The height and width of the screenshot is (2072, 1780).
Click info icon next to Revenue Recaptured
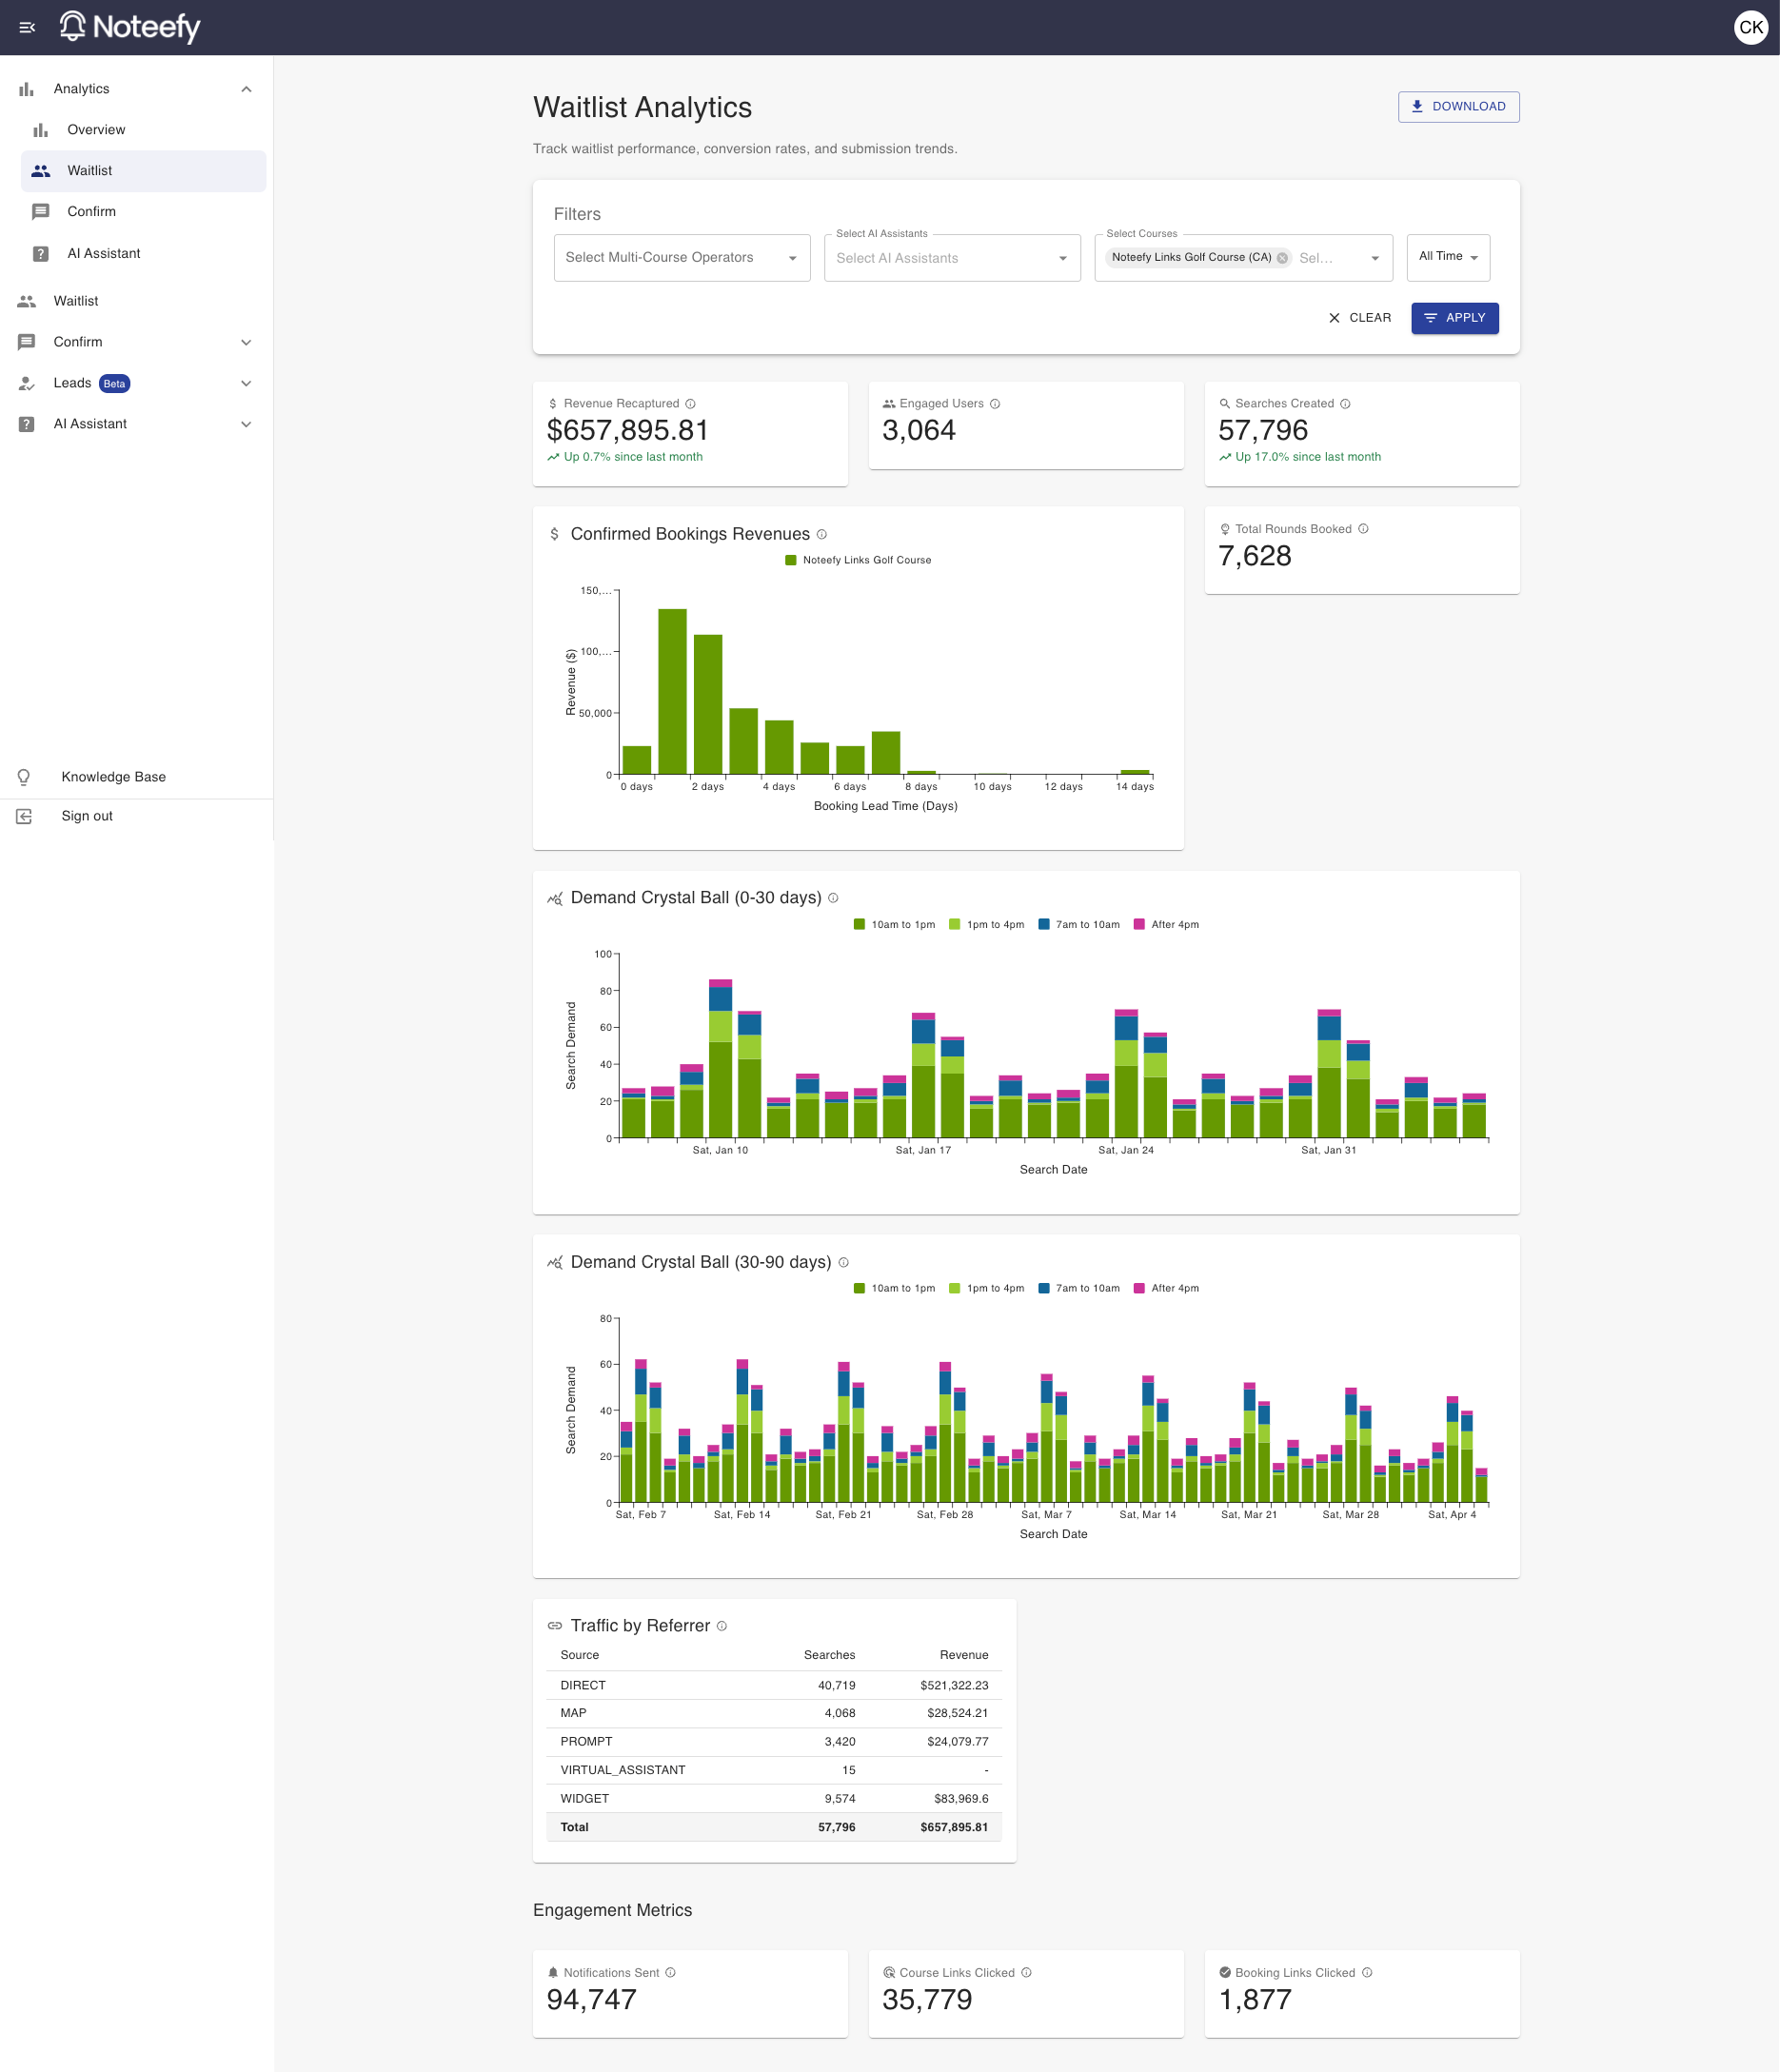[x=690, y=404]
